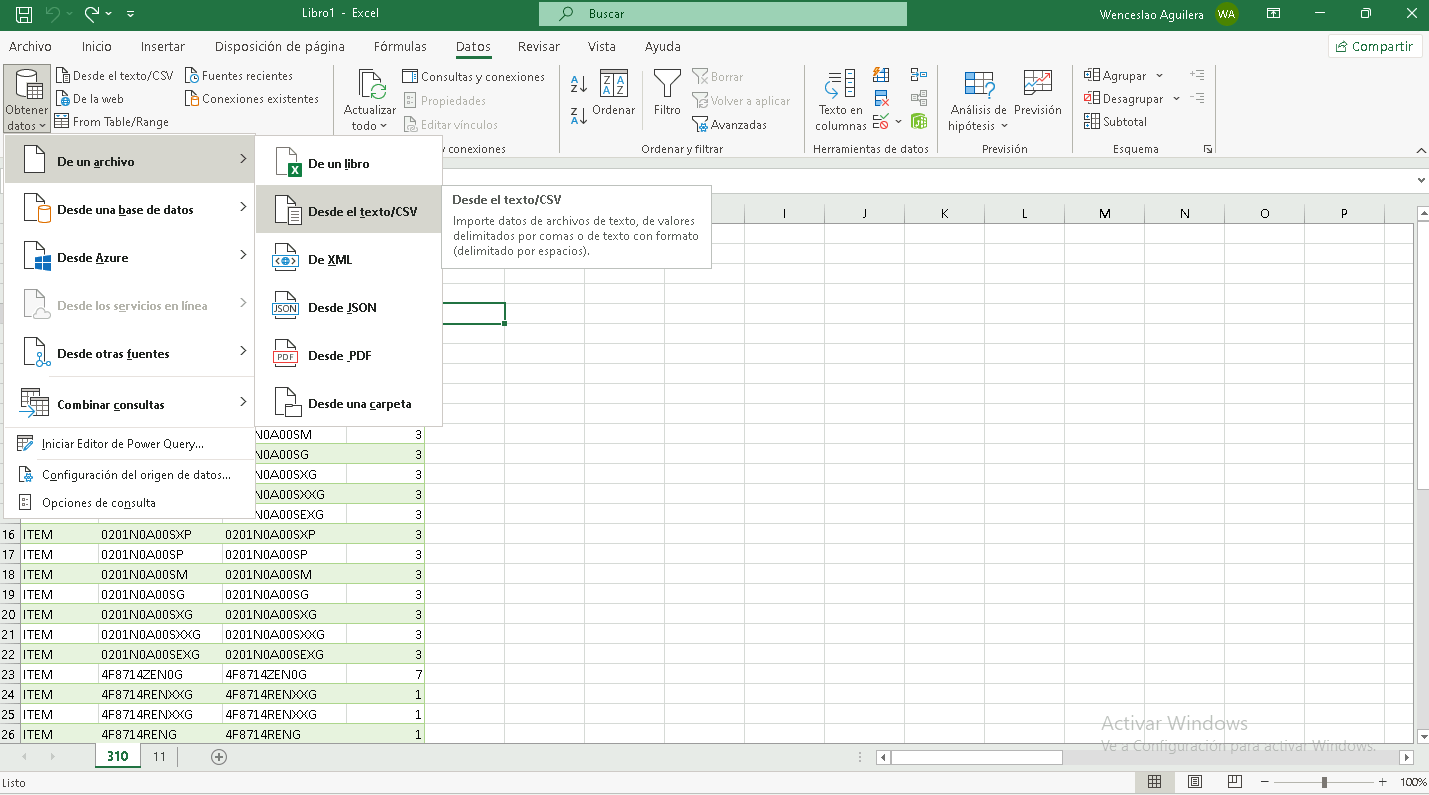Open Texto en columnas tool
Screen dimensions: 1429x795
[x=840, y=100]
